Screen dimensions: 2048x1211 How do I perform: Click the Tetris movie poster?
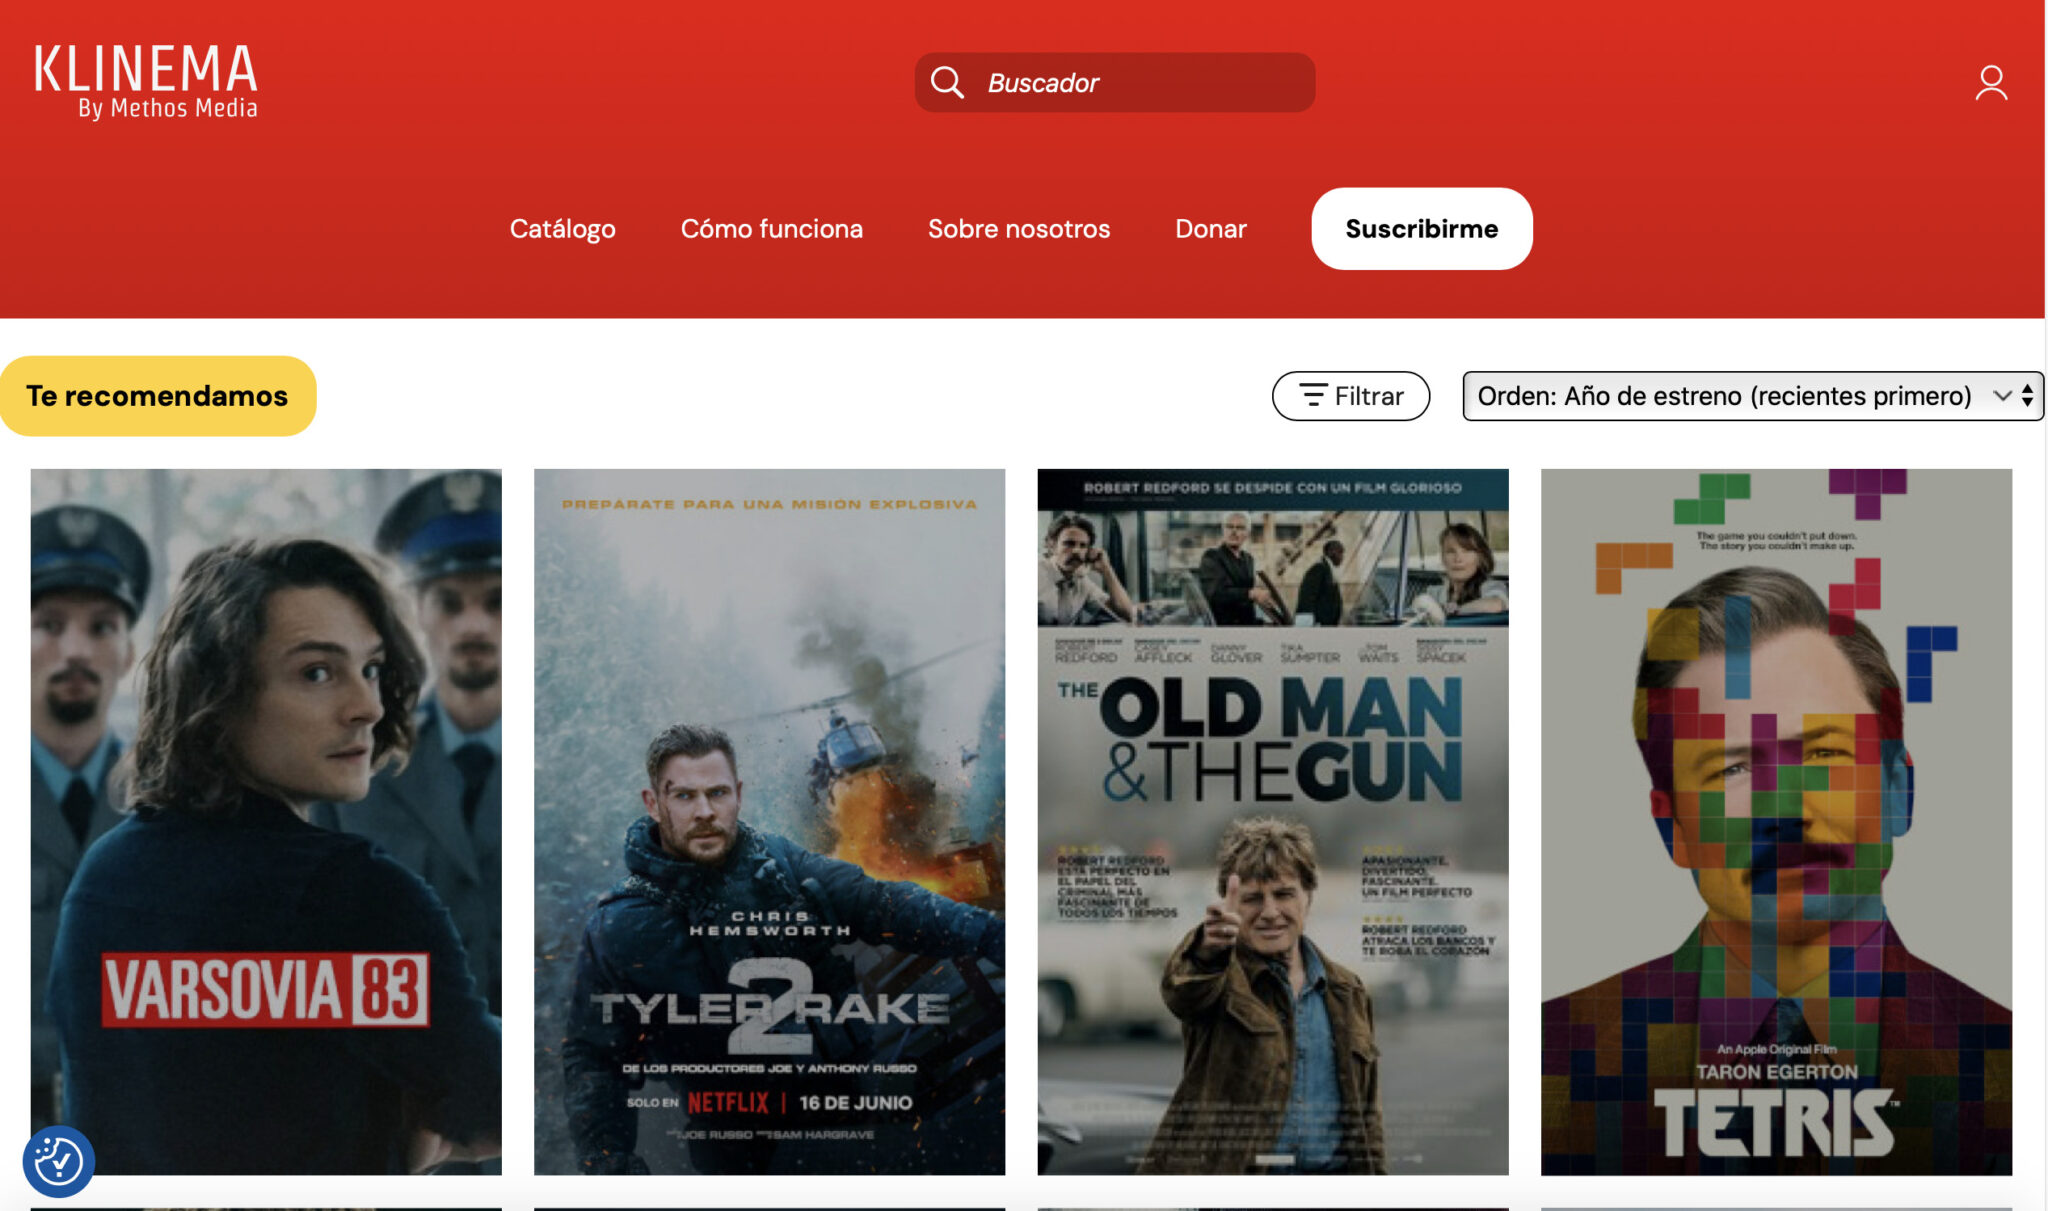click(x=1777, y=822)
